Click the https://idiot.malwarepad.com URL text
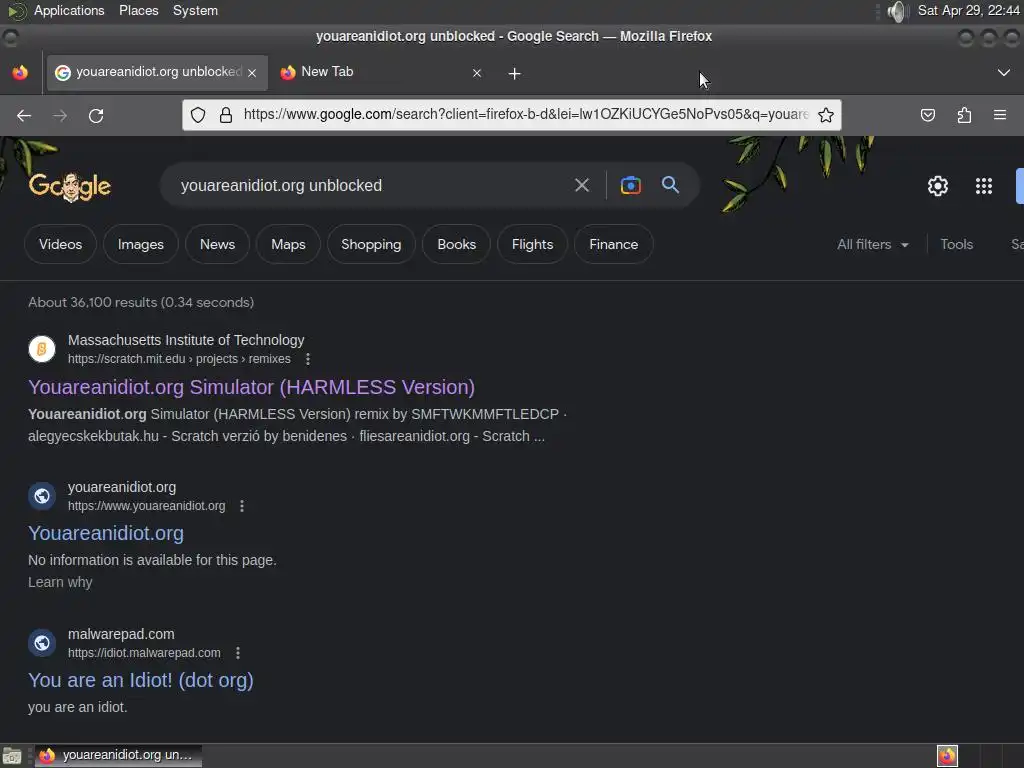The image size is (1024, 768). click(x=144, y=653)
